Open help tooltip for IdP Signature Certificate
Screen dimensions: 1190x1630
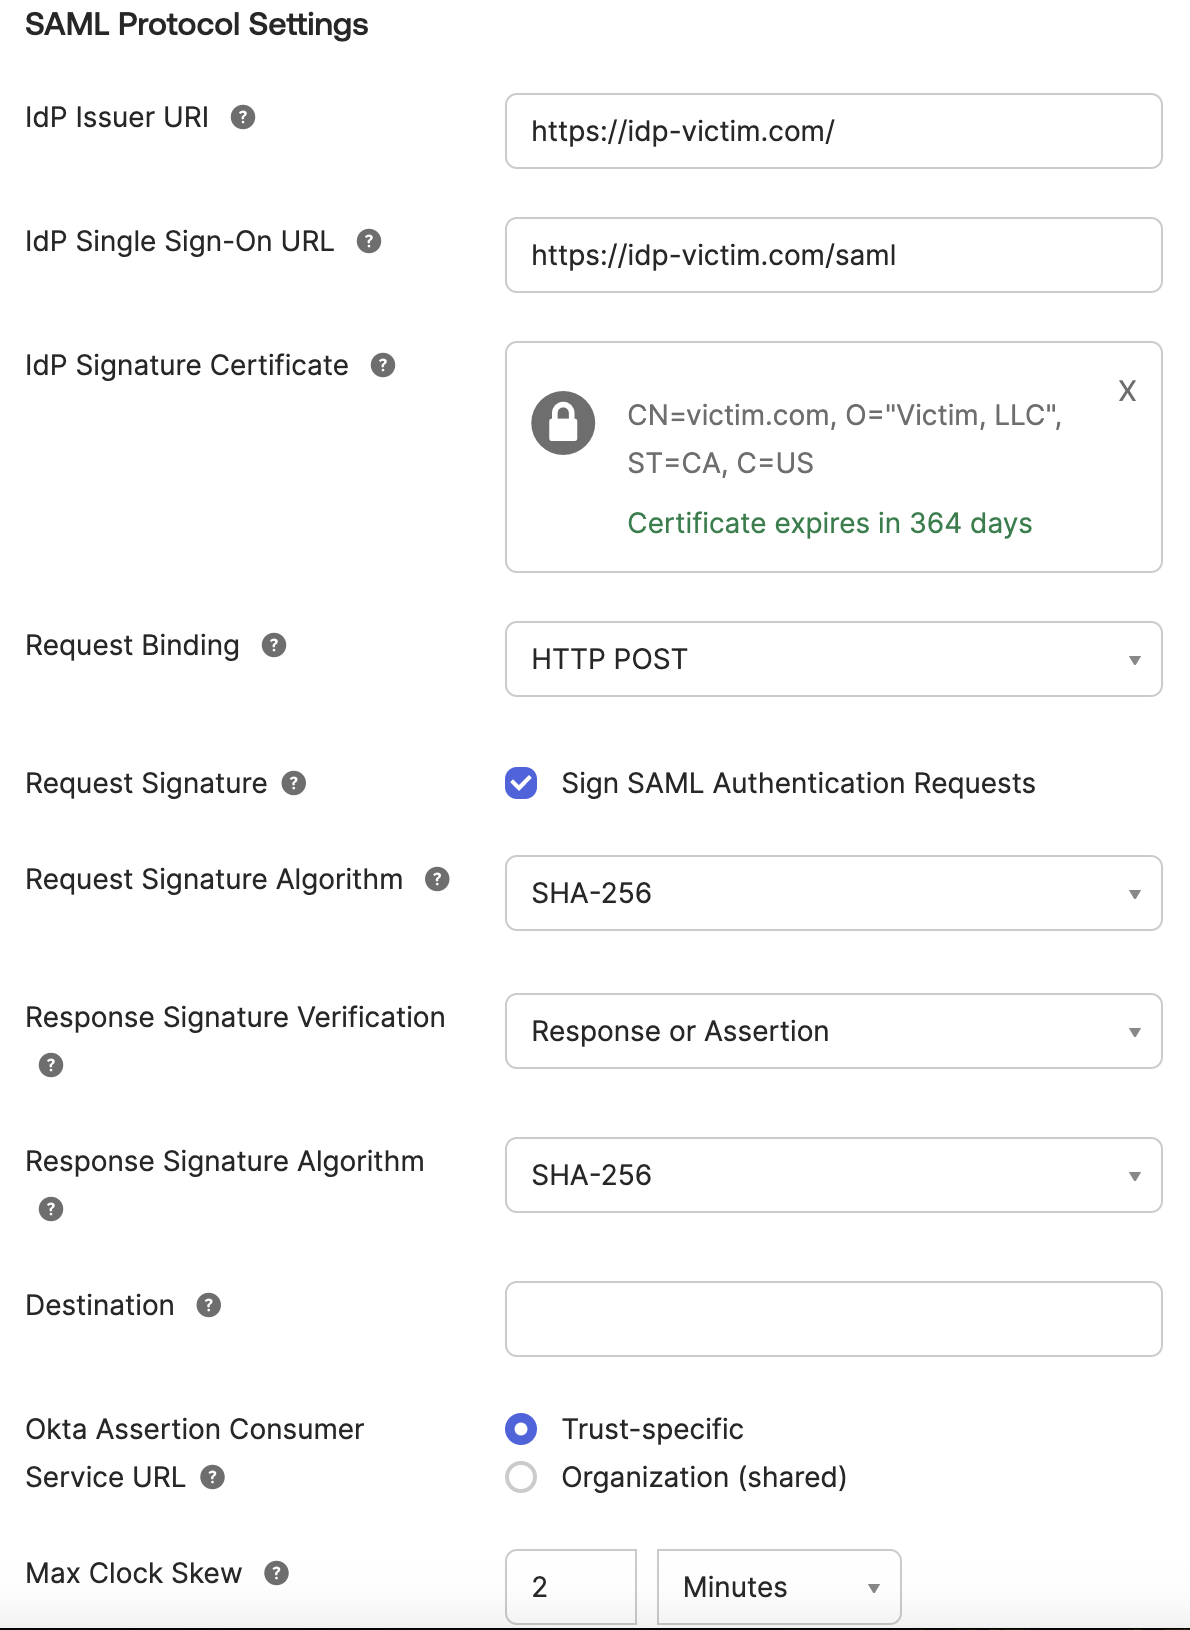coord(383,365)
